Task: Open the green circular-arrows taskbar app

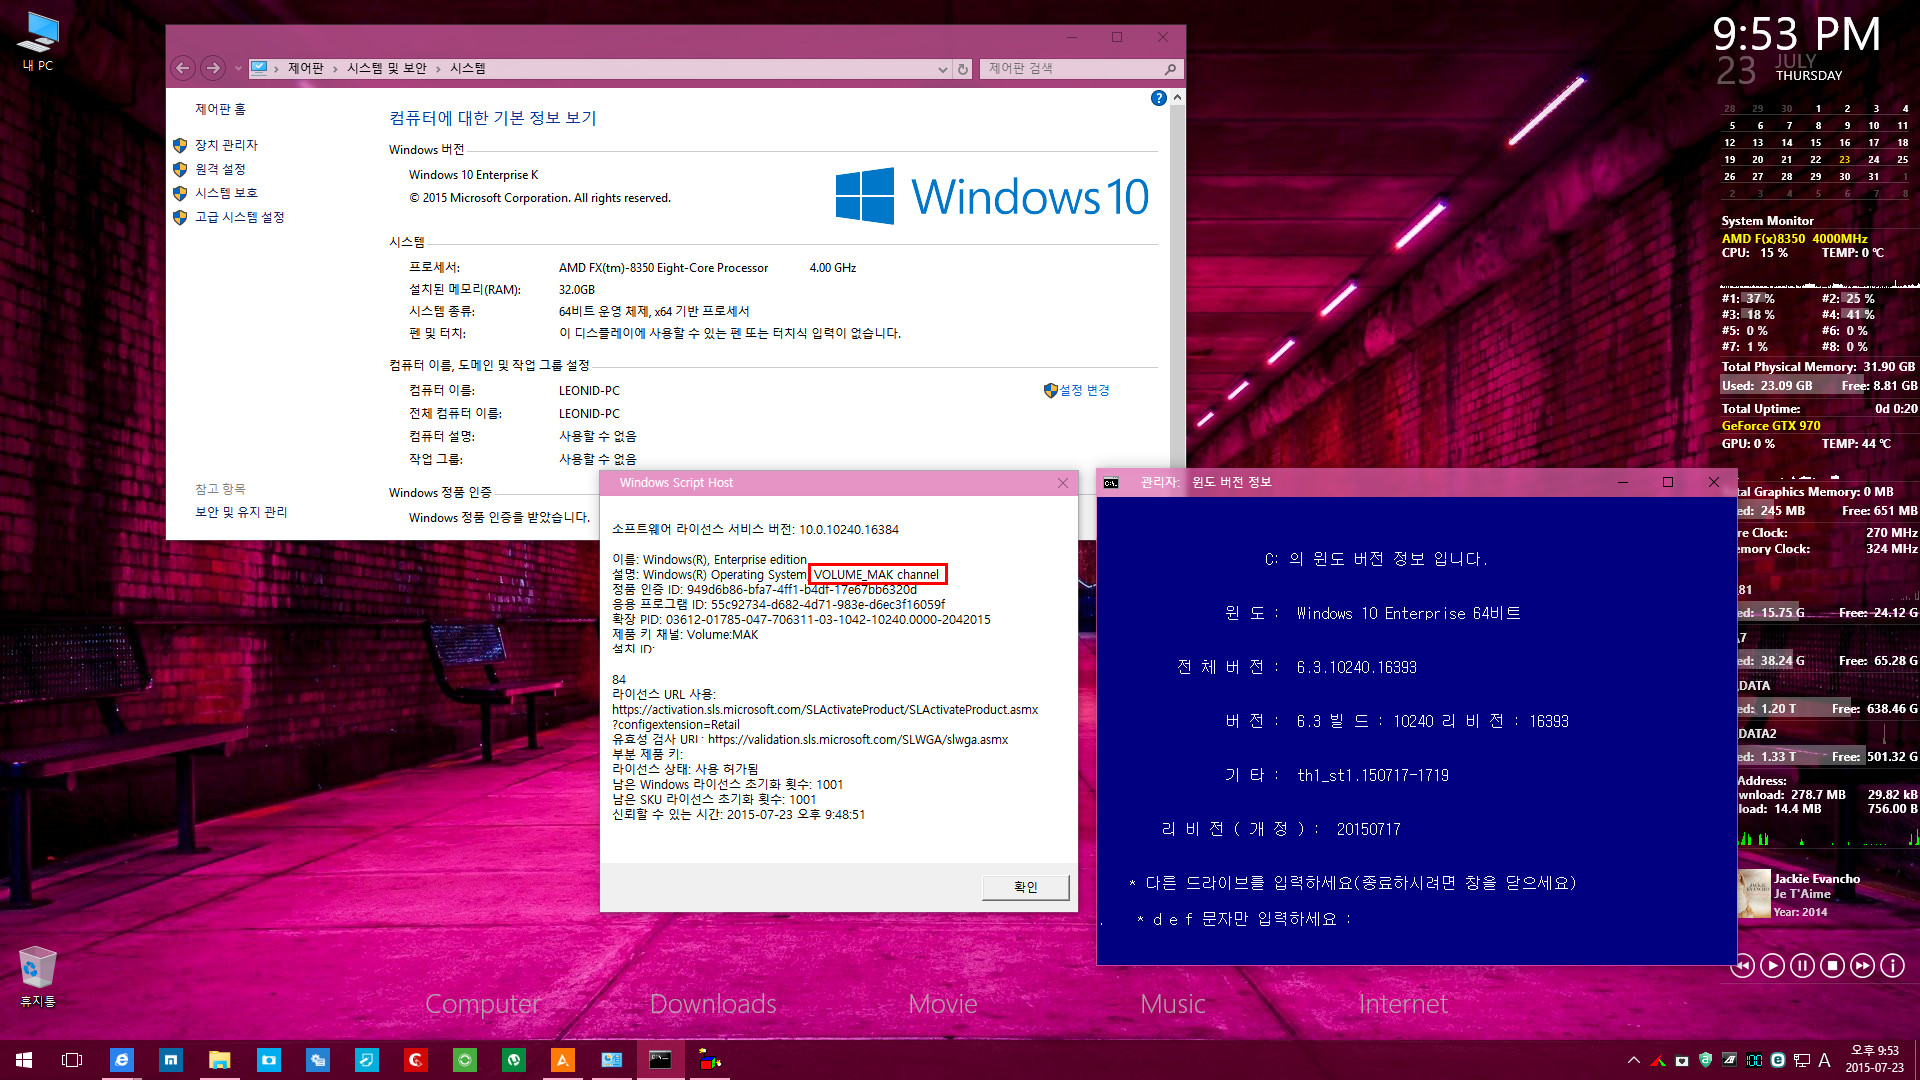Action: 464,1060
